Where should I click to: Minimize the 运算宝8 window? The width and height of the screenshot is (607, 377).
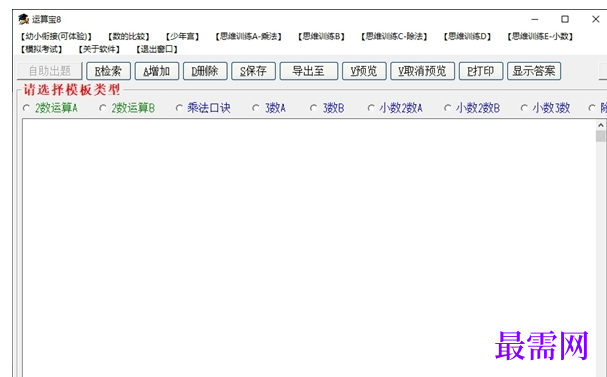tap(535, 19)
